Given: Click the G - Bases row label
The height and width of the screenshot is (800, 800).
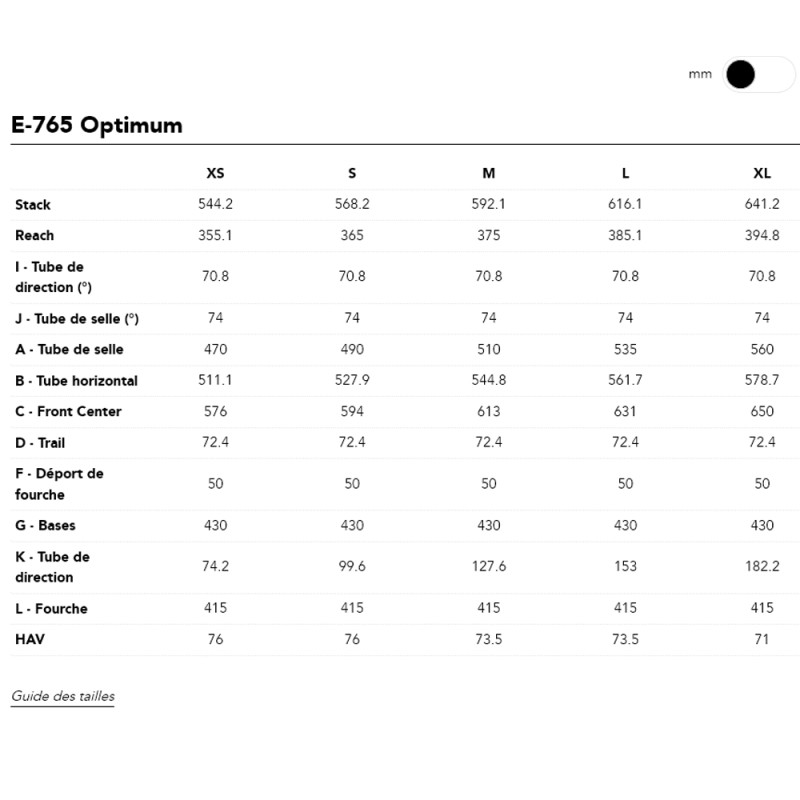Looking at the screenshot, I should (45, 526).
